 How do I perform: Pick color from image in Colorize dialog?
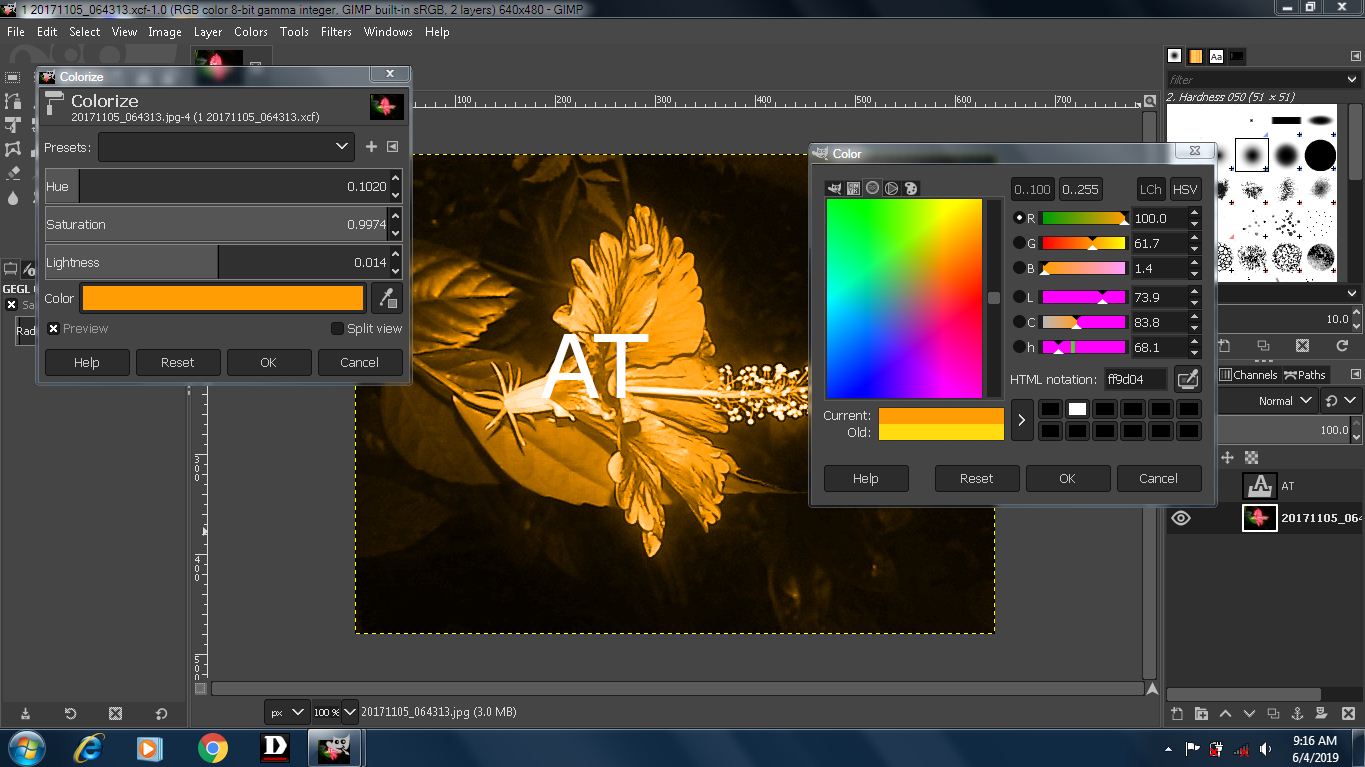click(x=387, y=298)
